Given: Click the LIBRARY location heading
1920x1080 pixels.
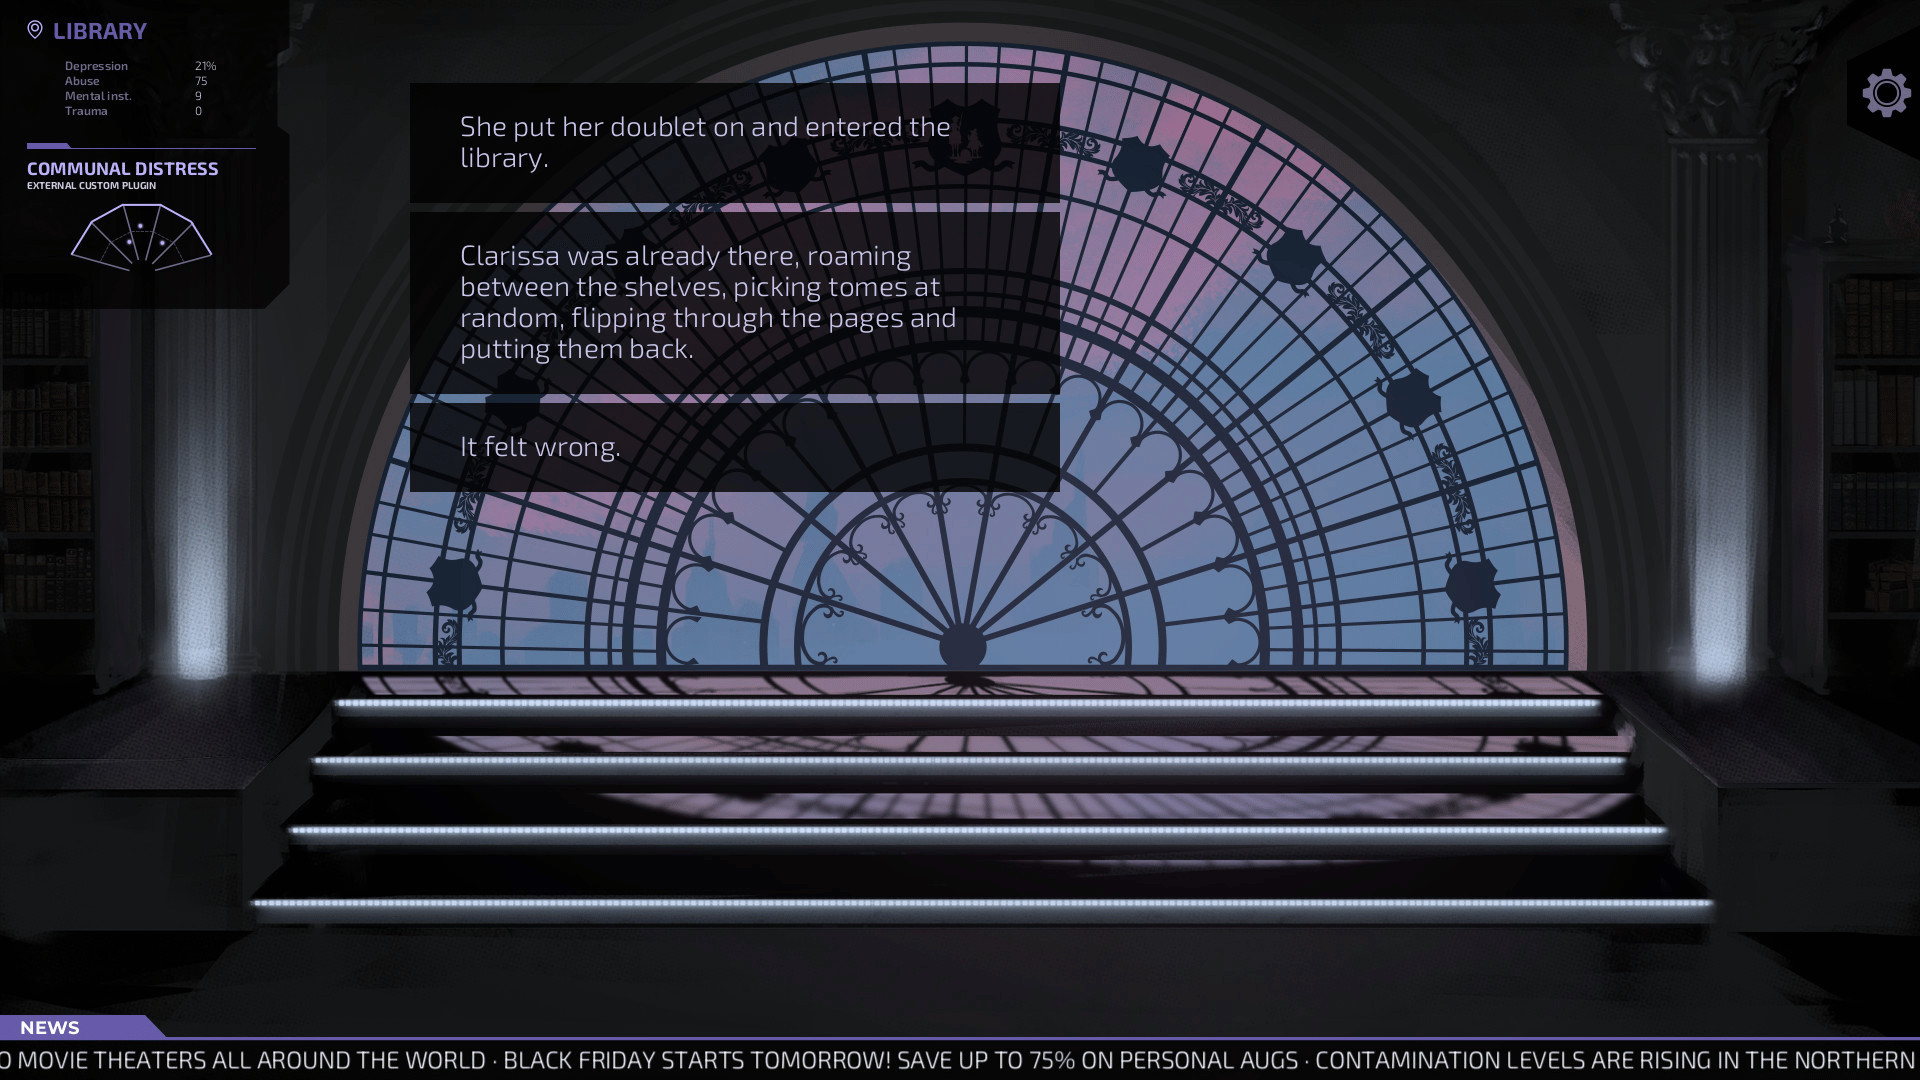Looking at the screenshot, I should (99, 31).
